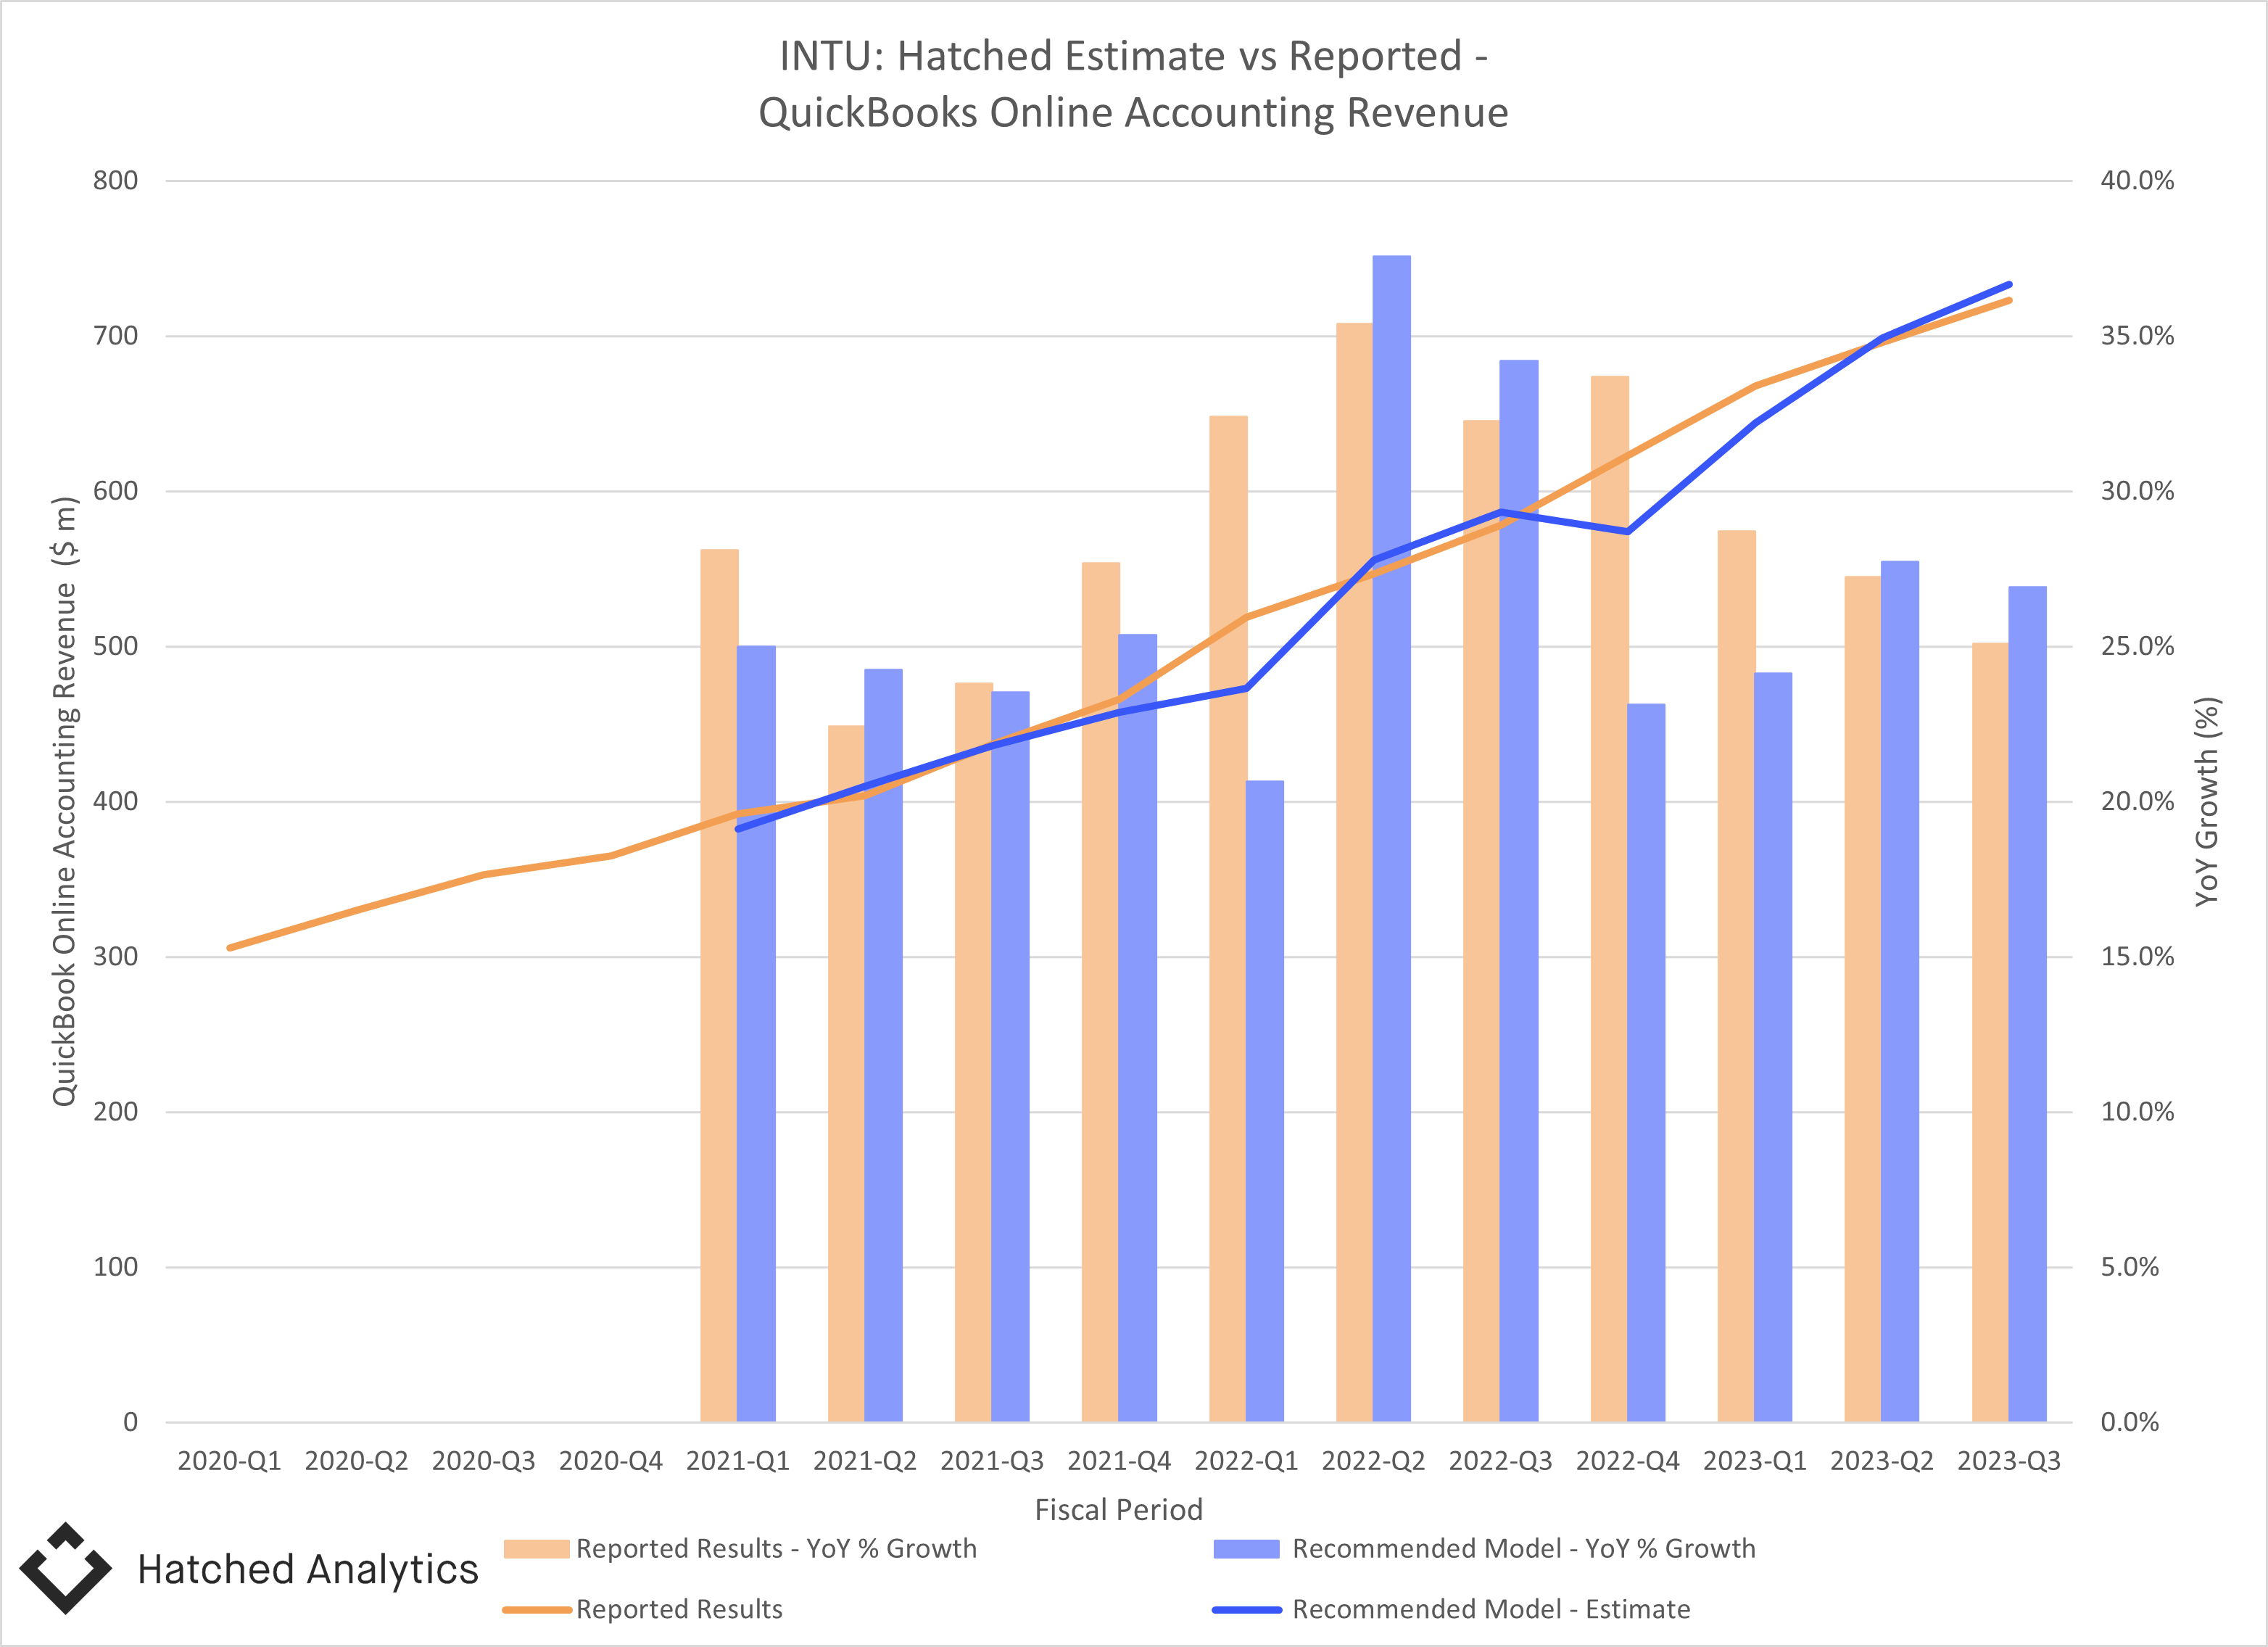Click the 'QuickBook Online Accounting Revenue ($ m)' axis title
The width and height of the screenshot is (2268, 1647).
[x=64, y=801]
